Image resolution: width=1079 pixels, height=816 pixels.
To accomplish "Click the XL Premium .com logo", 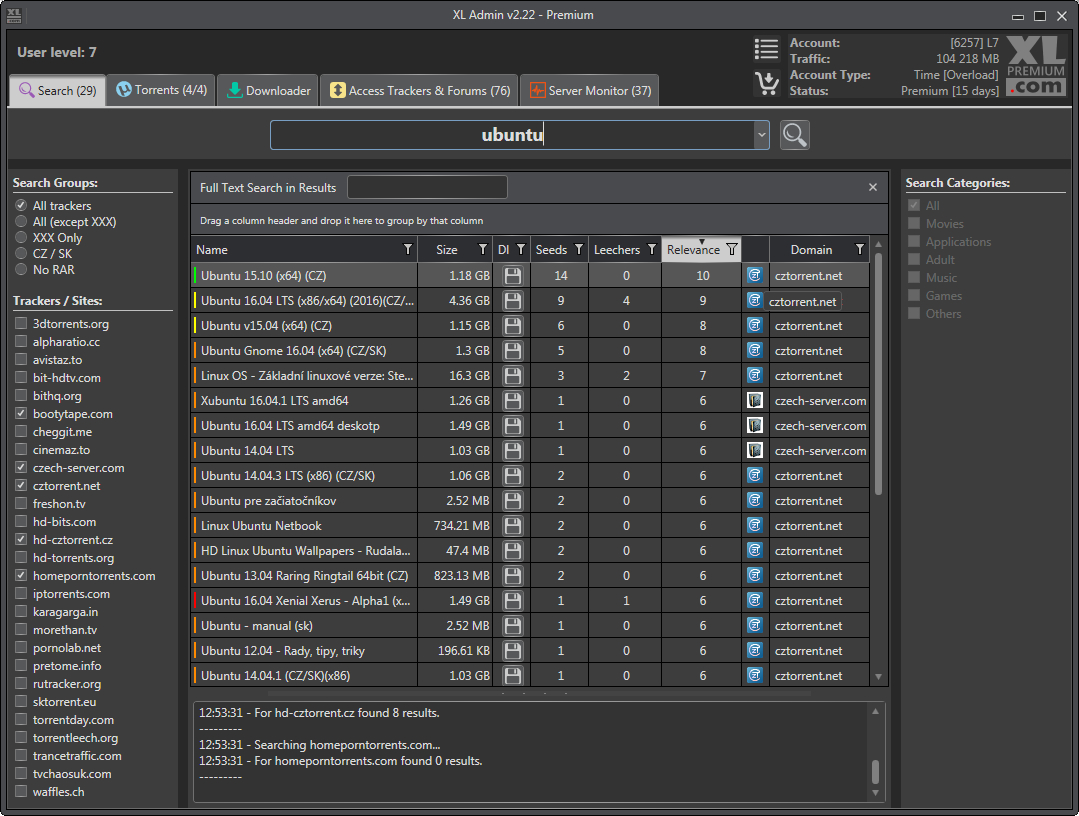I will pyautogui.click(x=1036, y=66).
